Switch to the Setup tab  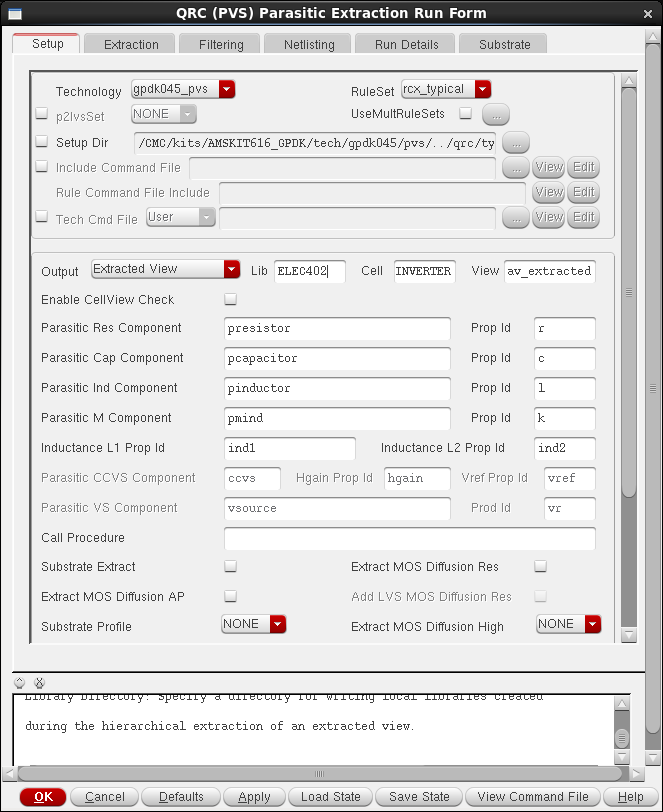[47, 44]
